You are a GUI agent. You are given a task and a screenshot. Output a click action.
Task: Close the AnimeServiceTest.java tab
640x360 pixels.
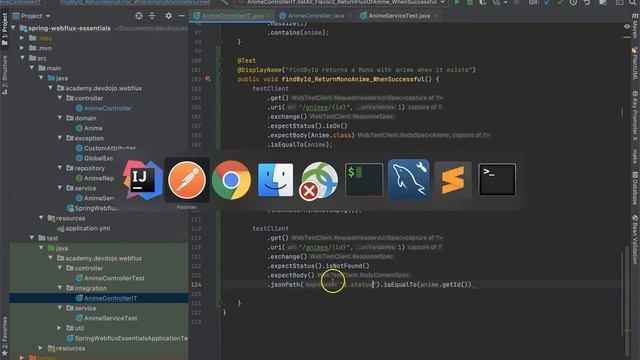coord(436,16)
